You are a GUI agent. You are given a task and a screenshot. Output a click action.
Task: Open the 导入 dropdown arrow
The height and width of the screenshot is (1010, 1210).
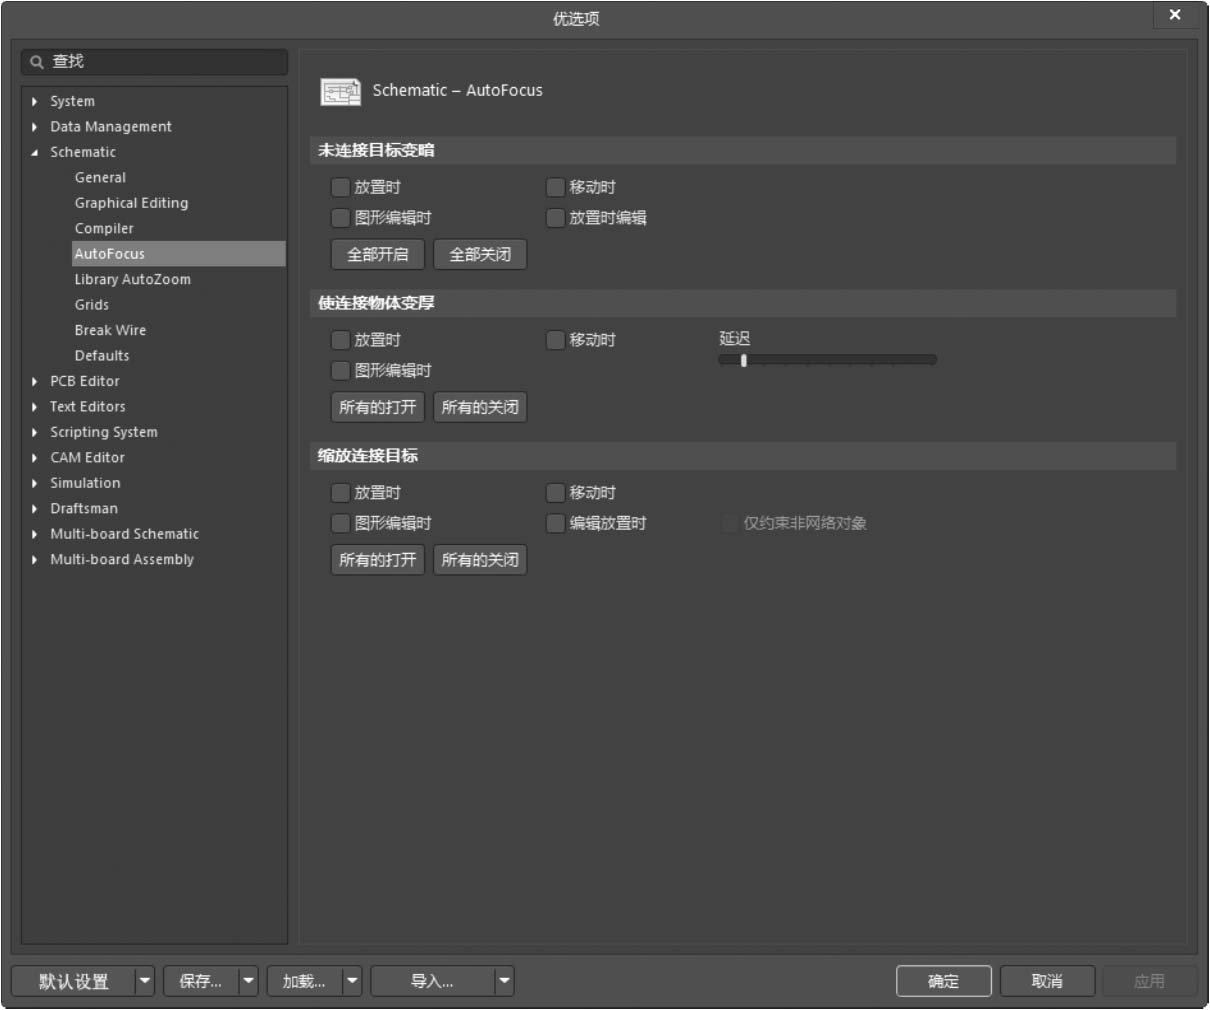pos(504,981)
